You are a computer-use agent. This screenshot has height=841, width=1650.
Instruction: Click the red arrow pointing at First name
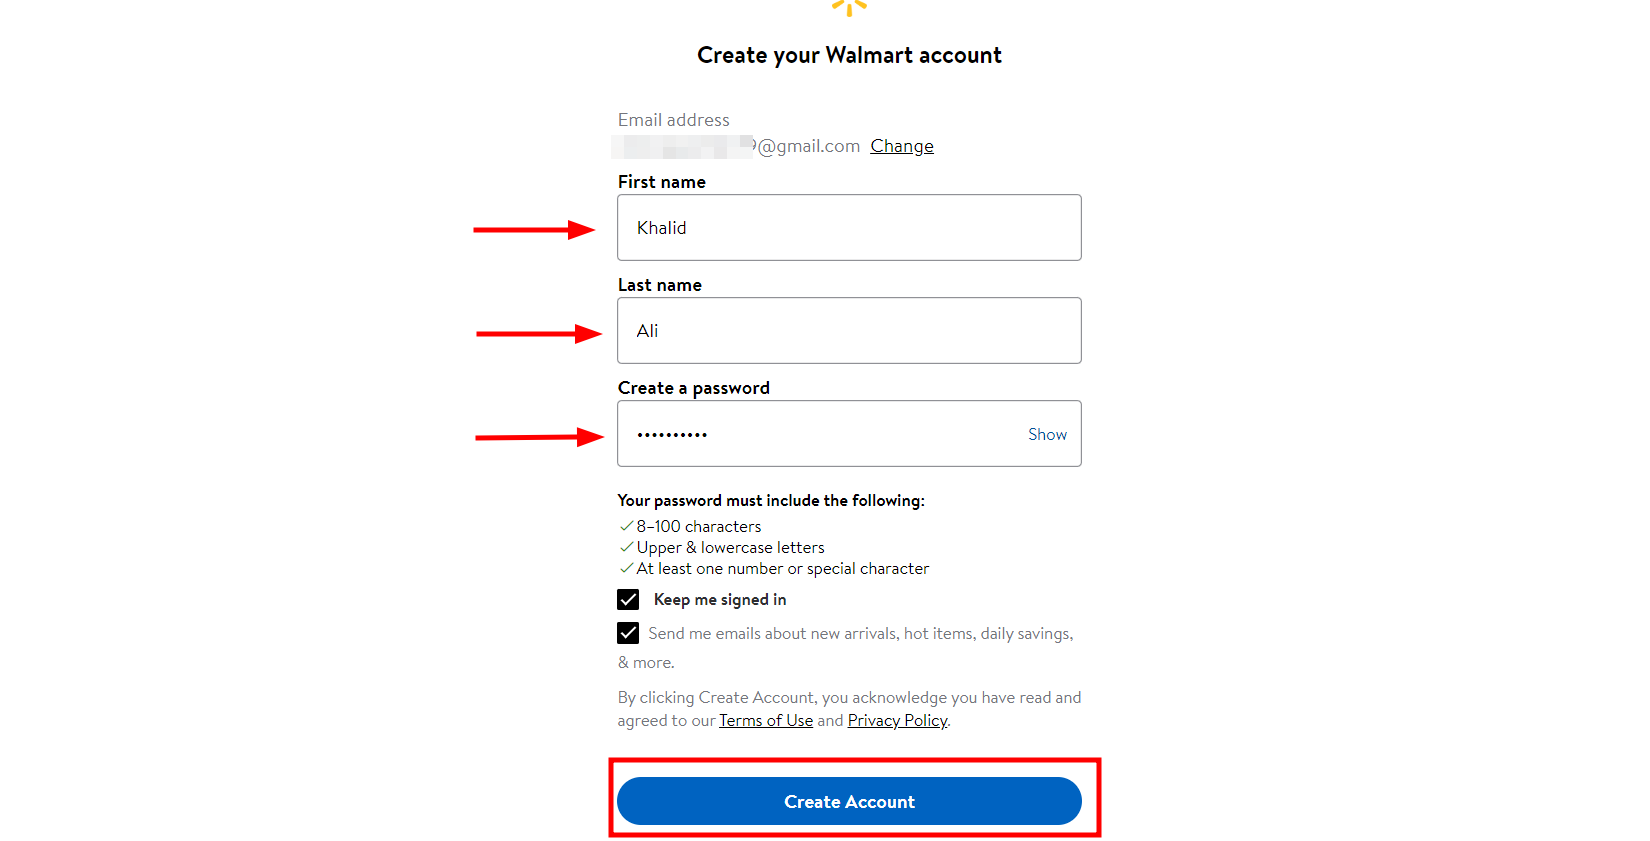pyautogui.click(x=533, y=229)
